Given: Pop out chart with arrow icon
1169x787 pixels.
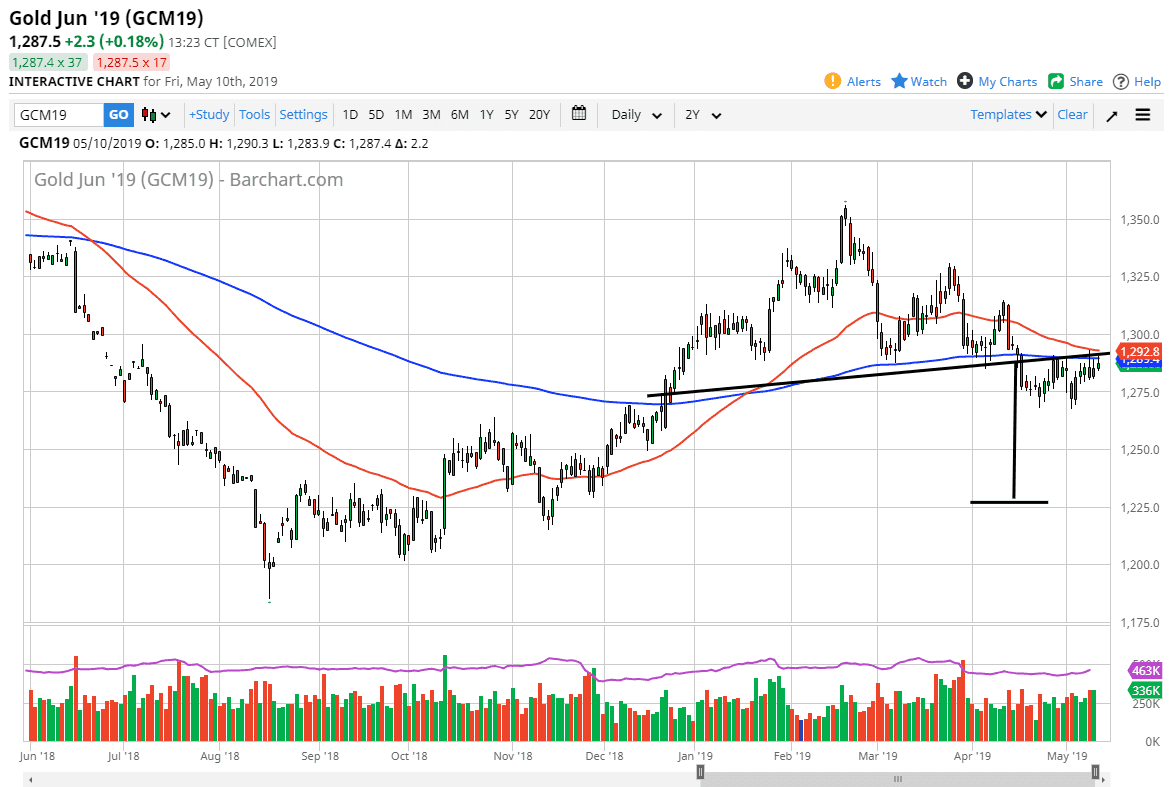Looking at the screenshot, I should pyautogui.click(x=1112, y=115).
